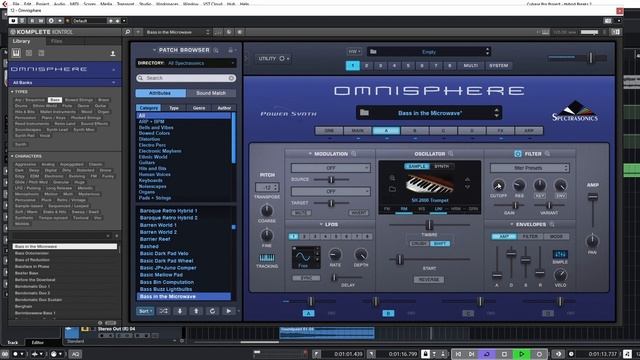
Task: Click the Komplete Kontrol library view icon
Action: click(16, 53)
